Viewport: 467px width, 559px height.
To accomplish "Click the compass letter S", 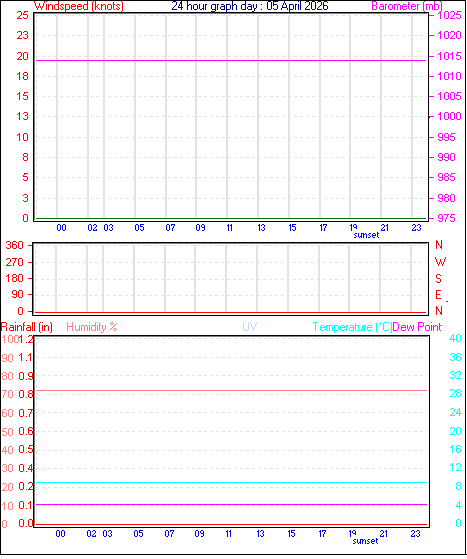I will pyautogui.click(x=438, y=278).
